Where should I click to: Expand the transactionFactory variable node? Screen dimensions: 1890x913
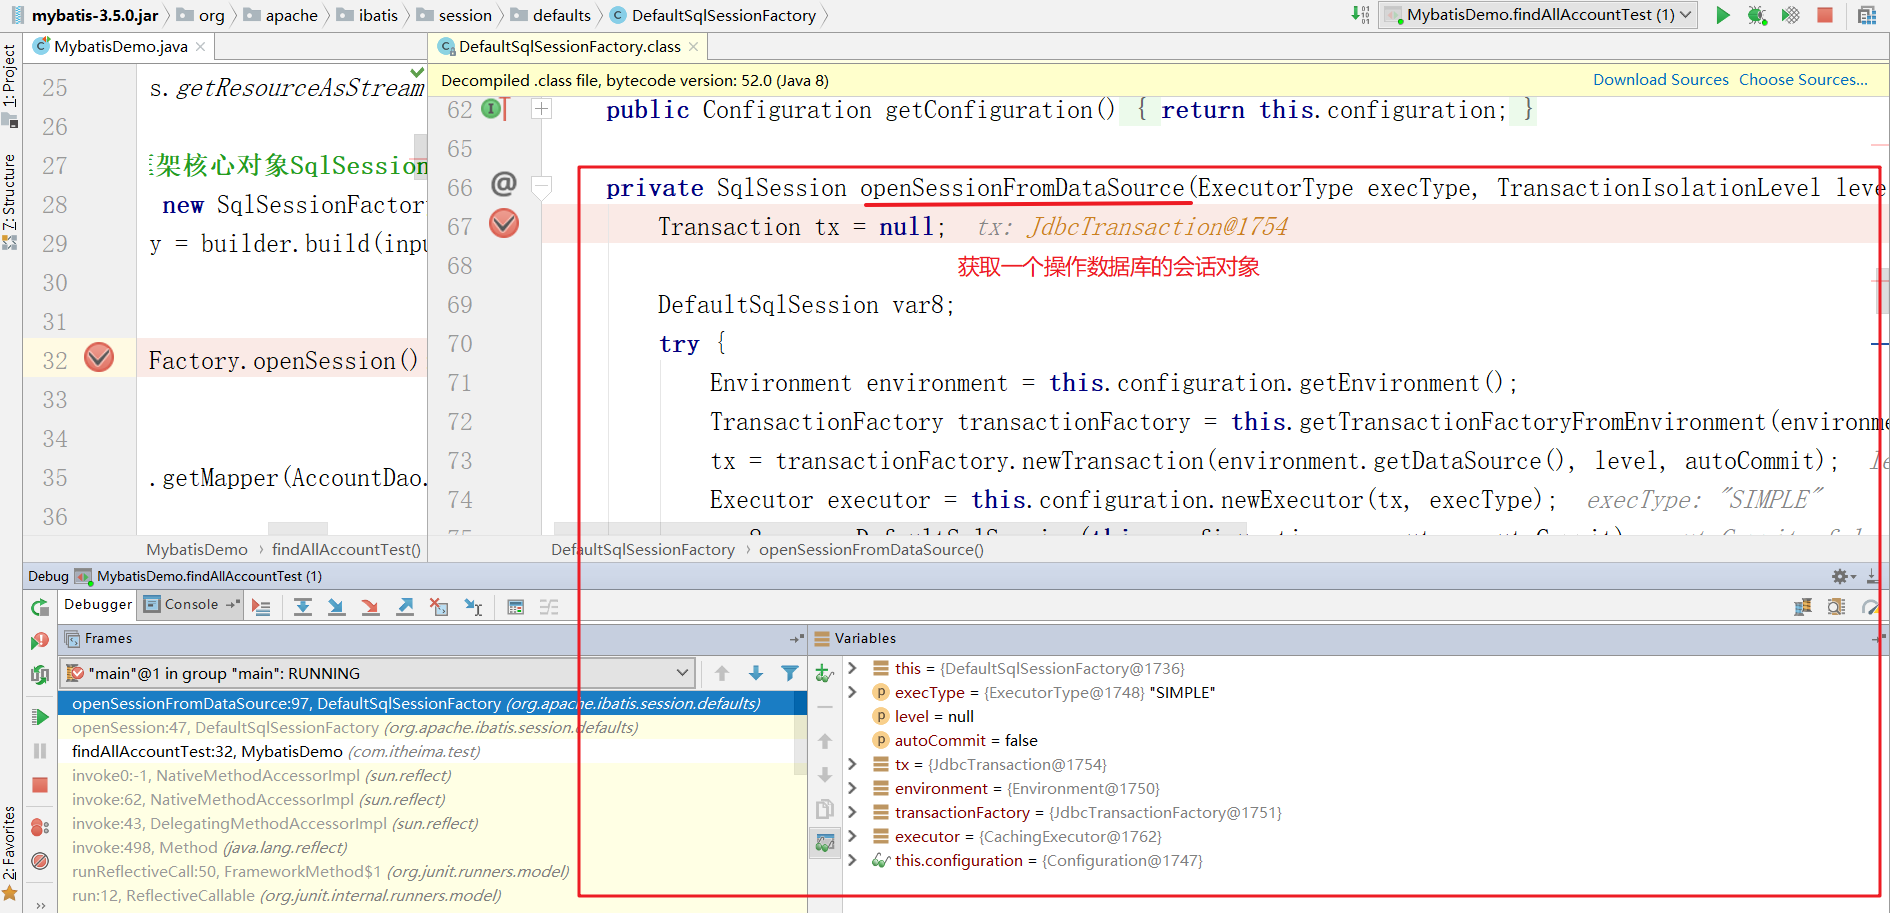[852, 812]
